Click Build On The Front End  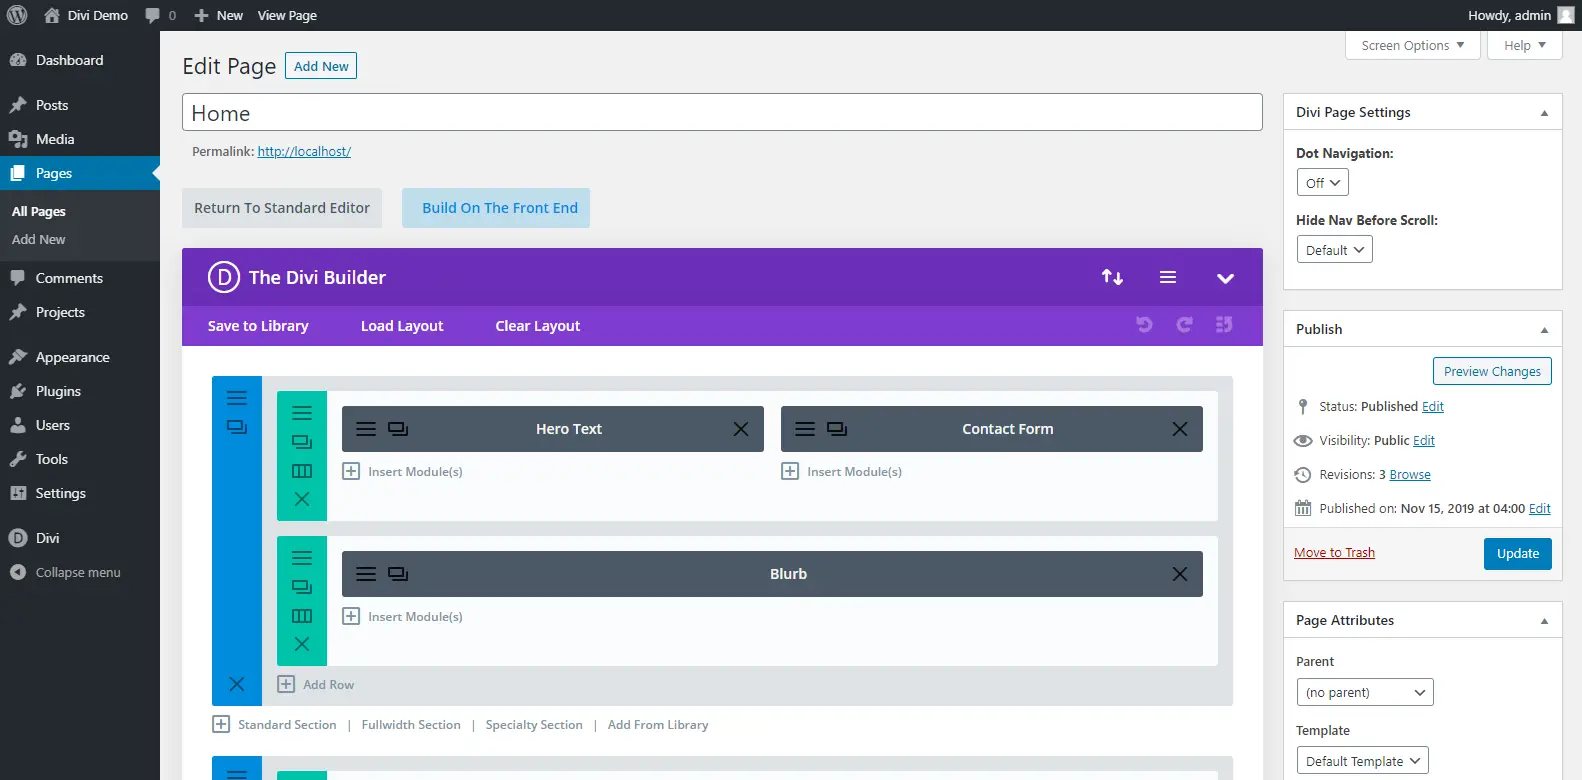pos(496,208)
